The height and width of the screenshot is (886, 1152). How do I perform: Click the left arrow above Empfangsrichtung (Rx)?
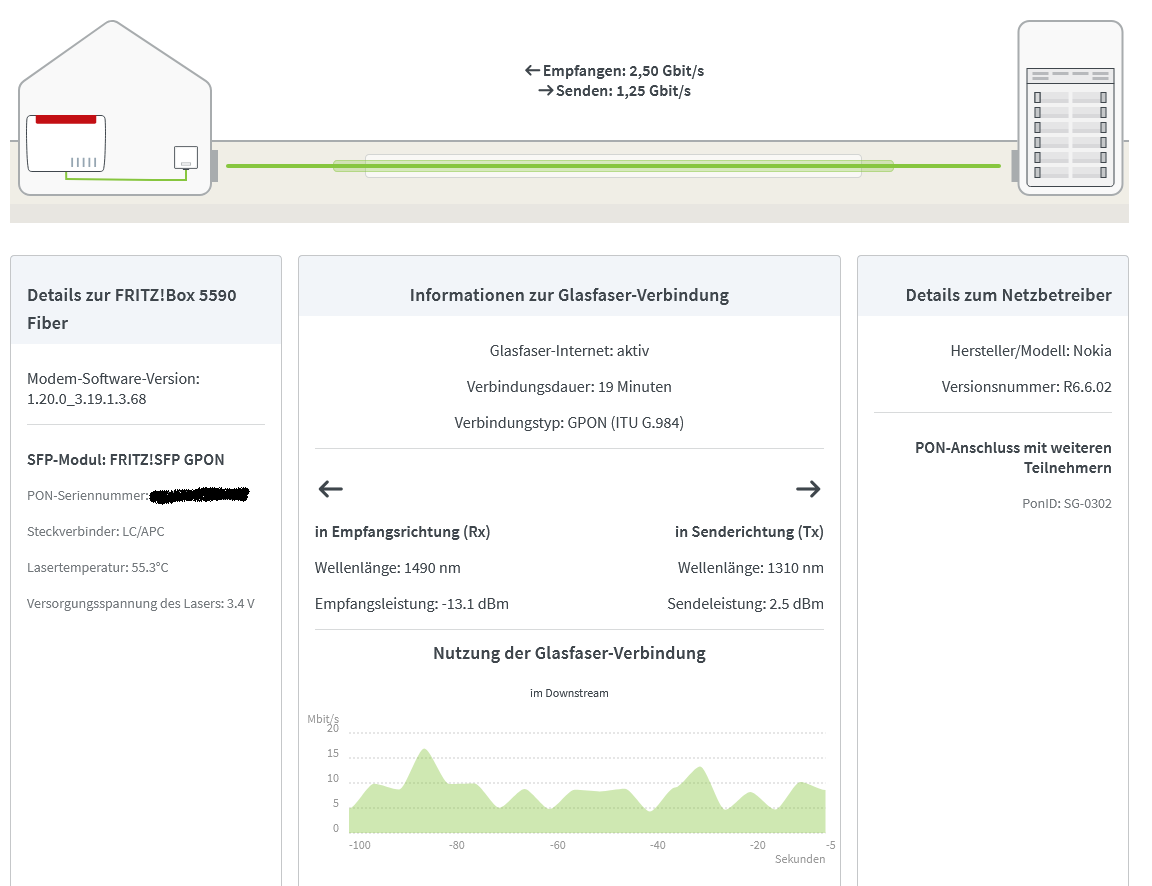pyautogui.click(x=330, y=489)
